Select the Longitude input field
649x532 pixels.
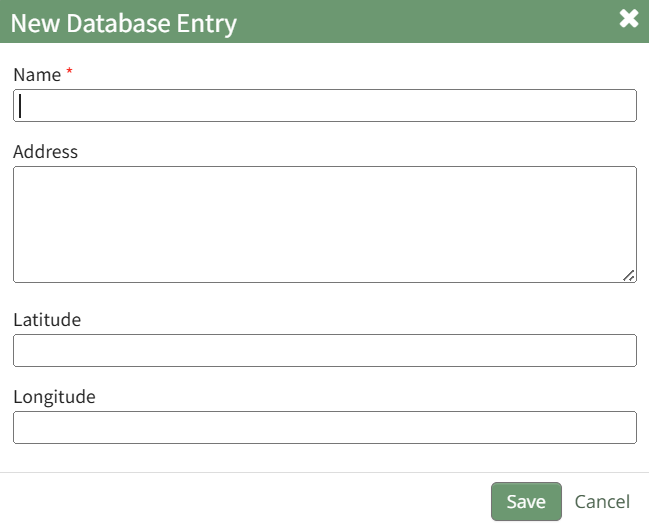click(325, 427)
